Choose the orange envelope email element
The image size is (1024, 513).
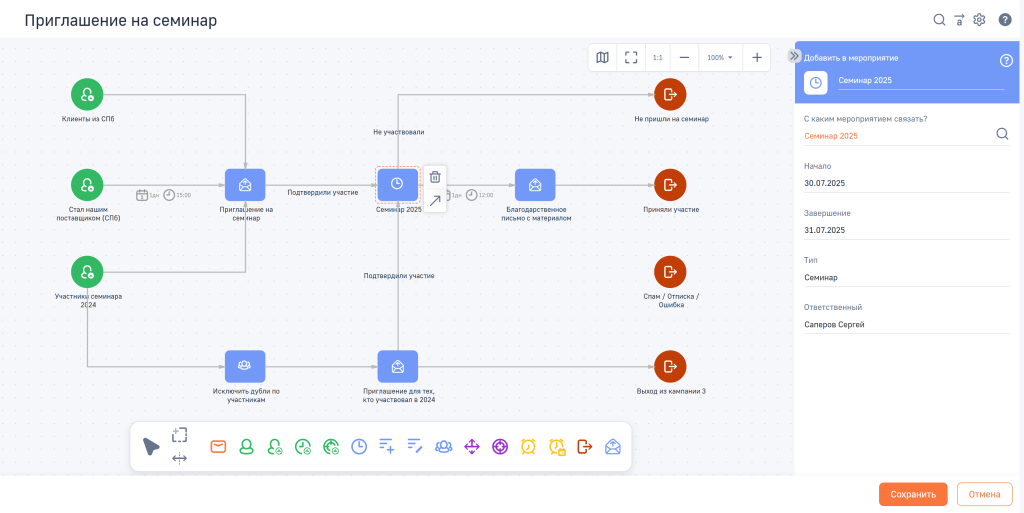tap(218, 446)
